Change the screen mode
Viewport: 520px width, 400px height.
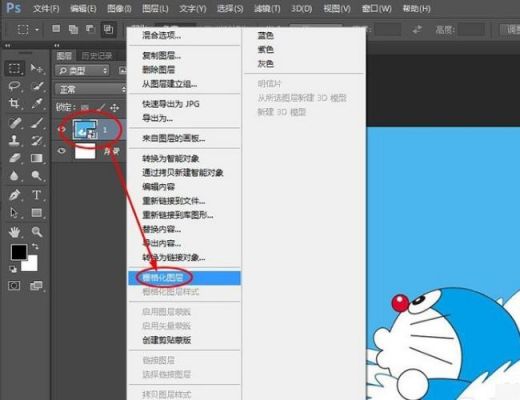pyautogui.click(x=36, y=286)
